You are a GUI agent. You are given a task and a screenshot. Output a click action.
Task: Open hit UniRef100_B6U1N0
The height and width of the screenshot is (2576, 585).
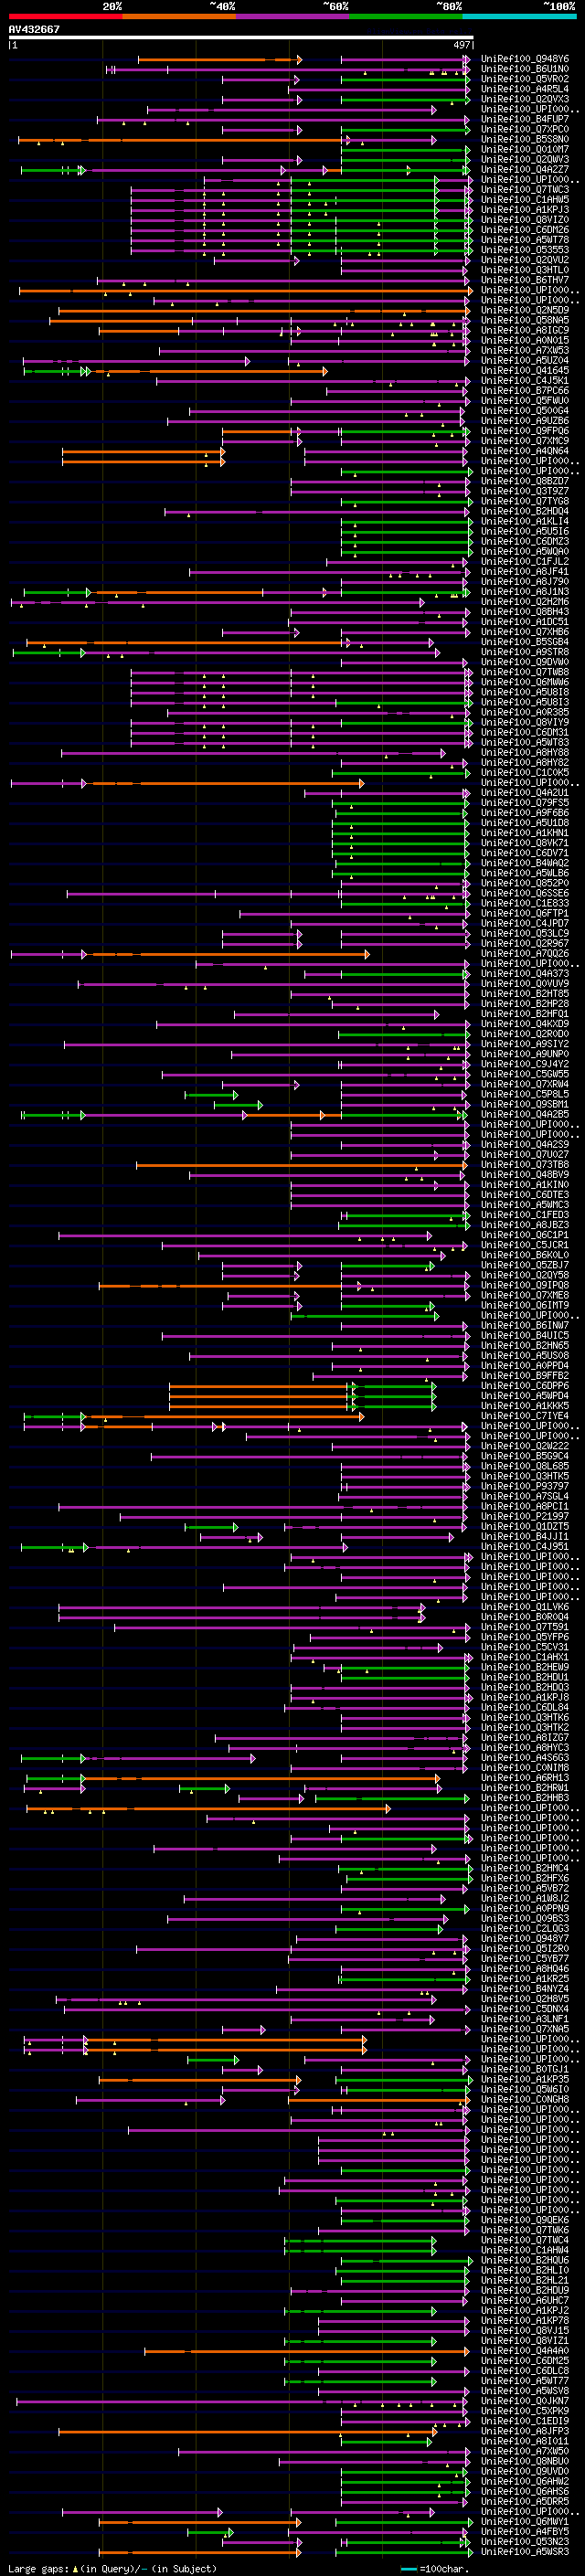(x=525, y=69)
